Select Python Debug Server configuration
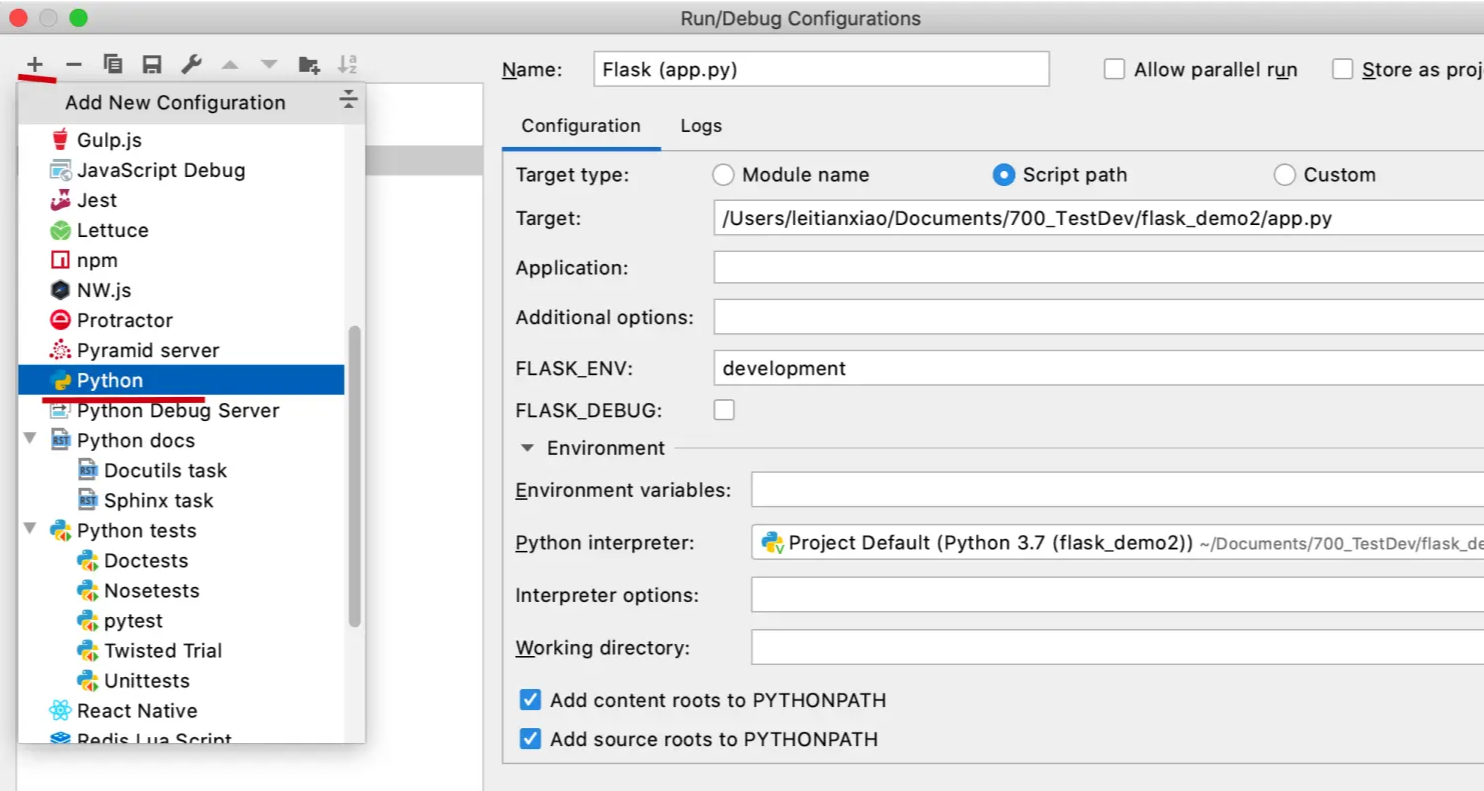1484x791 pixels. (181, 410)
